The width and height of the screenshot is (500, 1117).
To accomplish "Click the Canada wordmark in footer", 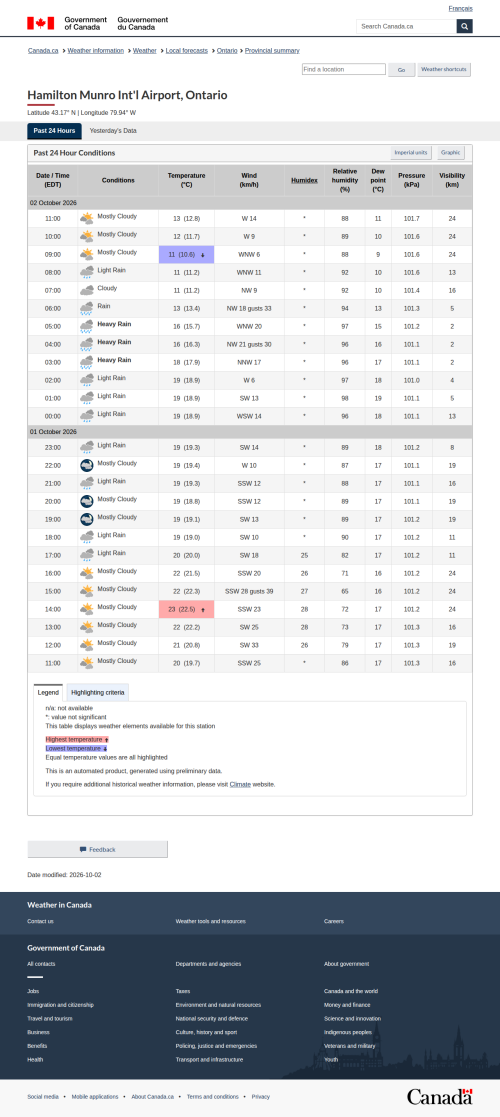I will [x=439, y=1096].
